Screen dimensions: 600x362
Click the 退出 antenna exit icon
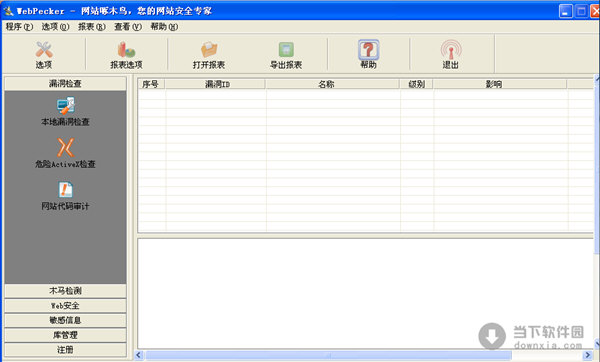click(x=451, y=50)
